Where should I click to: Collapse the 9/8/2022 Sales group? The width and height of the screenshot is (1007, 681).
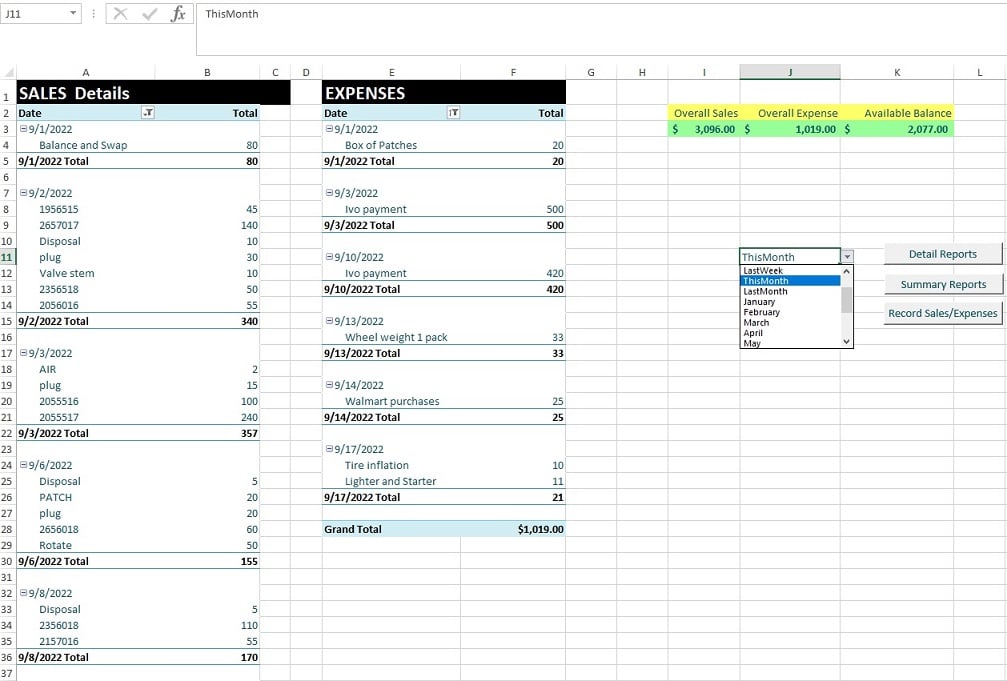click(x=23, y=593)
